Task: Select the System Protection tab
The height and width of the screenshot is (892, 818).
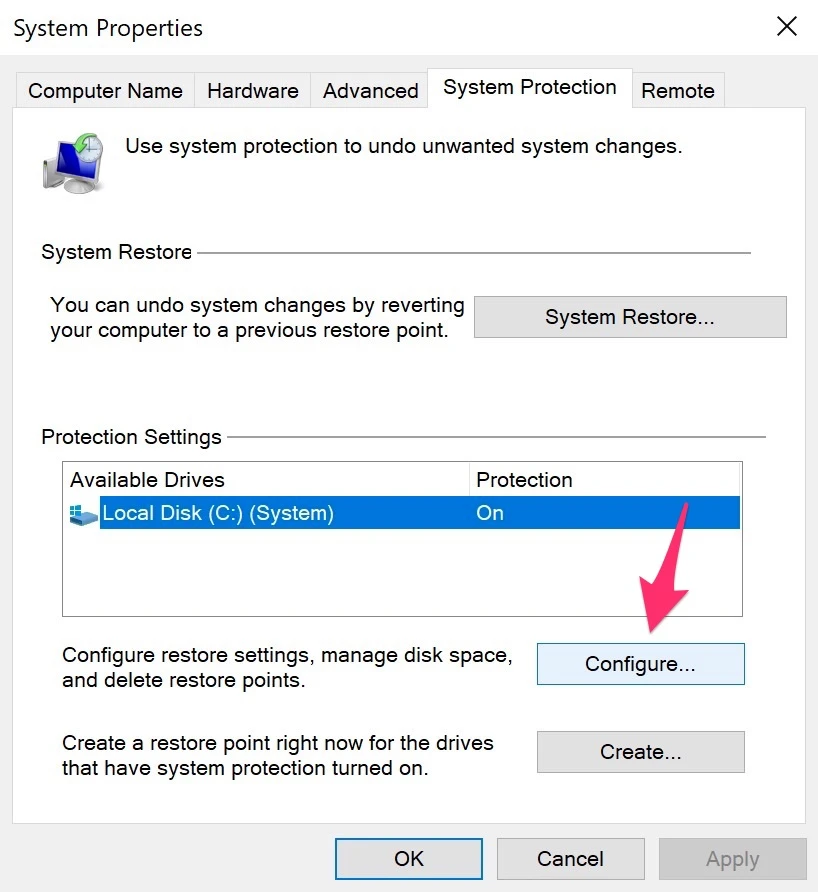Action: (529, 88)
